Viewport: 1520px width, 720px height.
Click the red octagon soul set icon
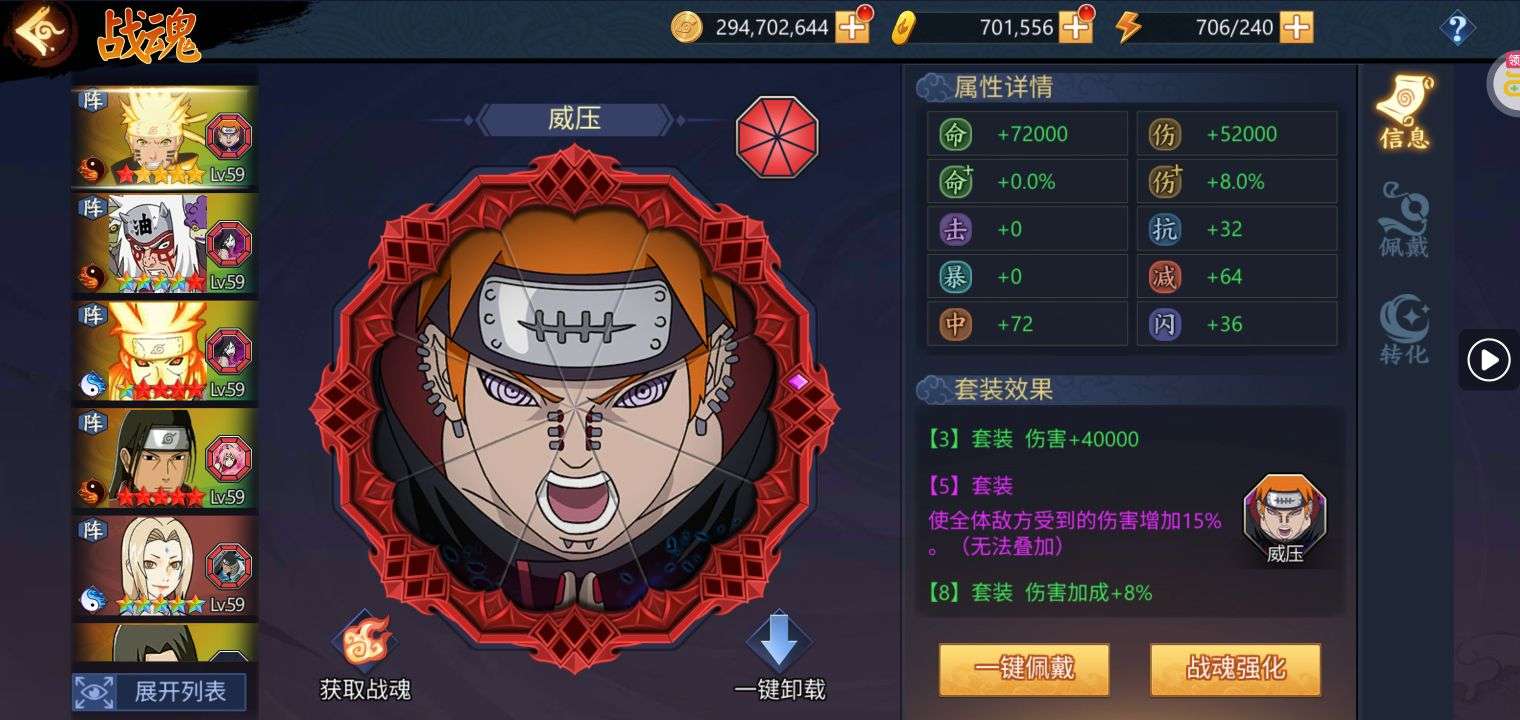click(777, 137)
